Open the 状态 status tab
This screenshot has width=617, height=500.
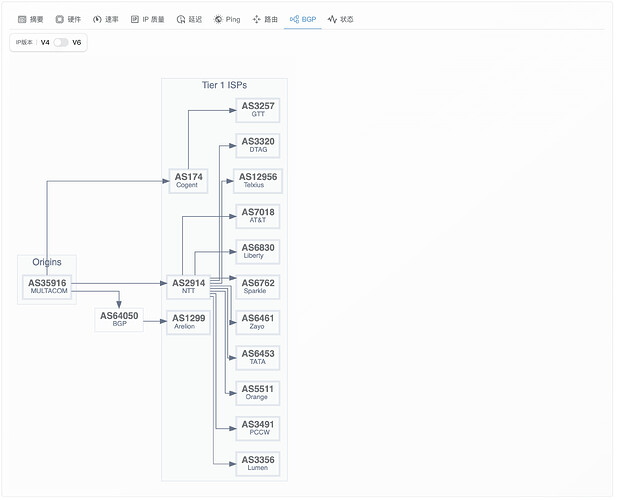pyautogui.click(x=340, y=19)
